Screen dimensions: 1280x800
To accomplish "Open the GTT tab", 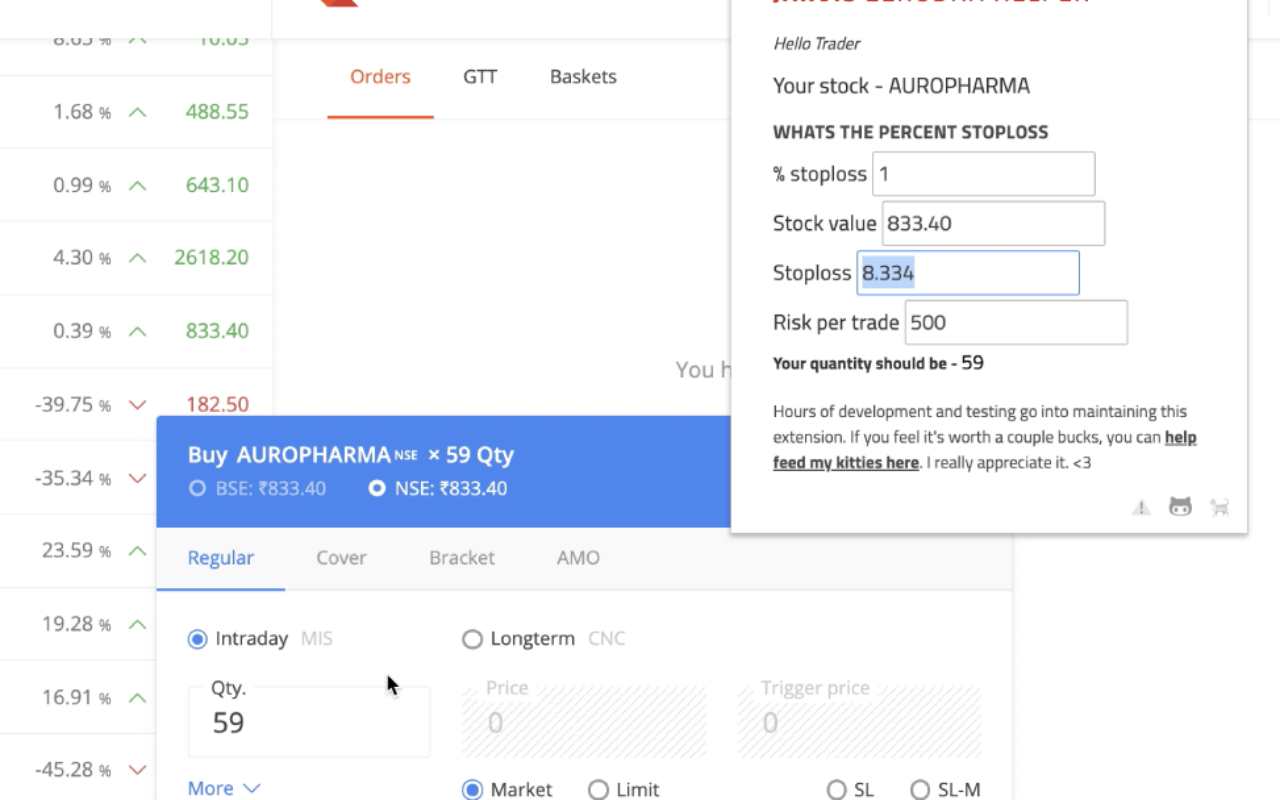I will [x=480, y=77].
